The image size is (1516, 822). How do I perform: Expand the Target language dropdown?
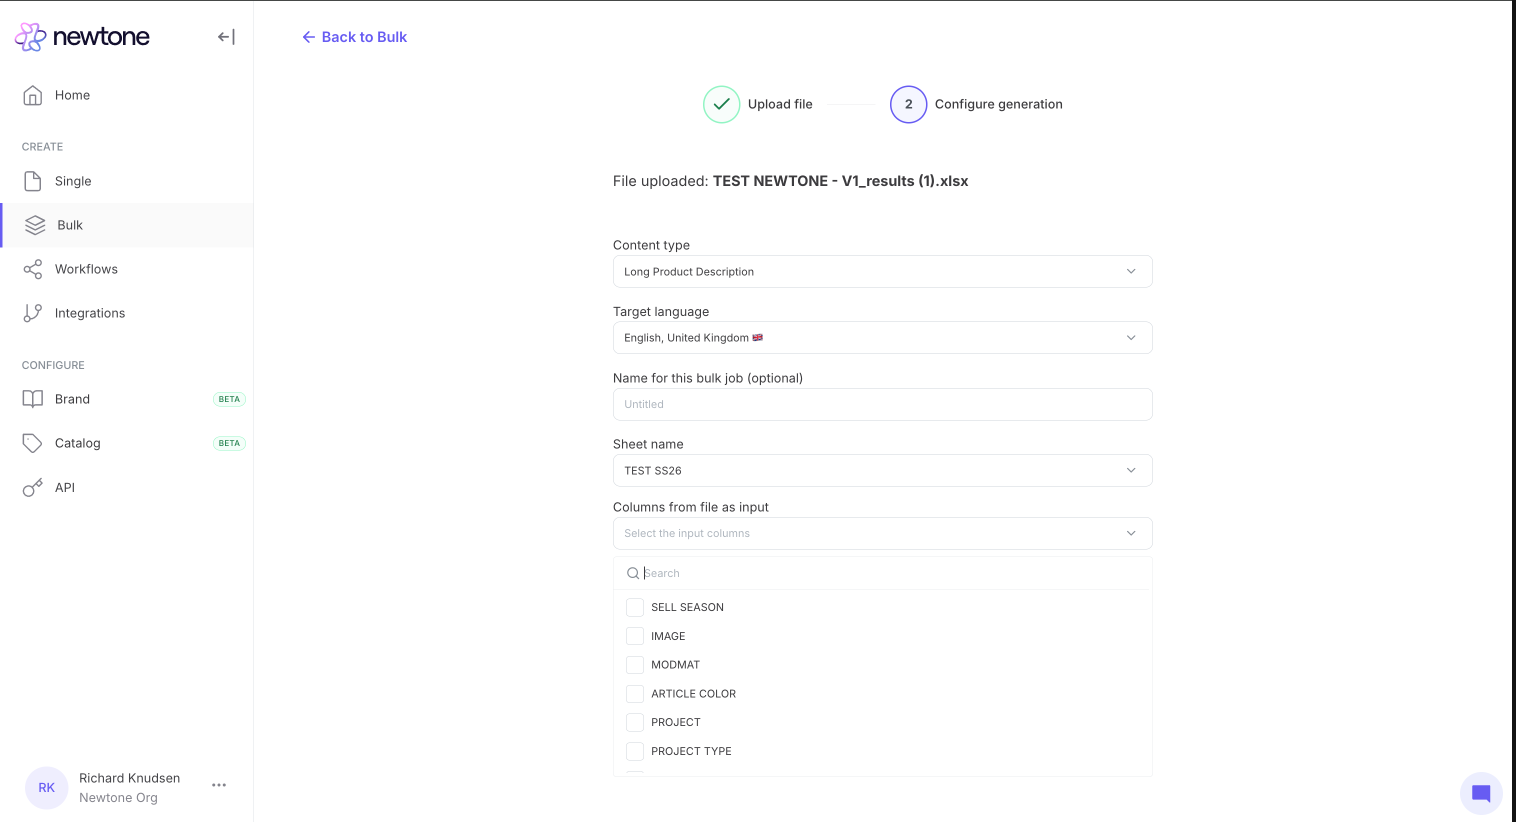tap(882, 338)
